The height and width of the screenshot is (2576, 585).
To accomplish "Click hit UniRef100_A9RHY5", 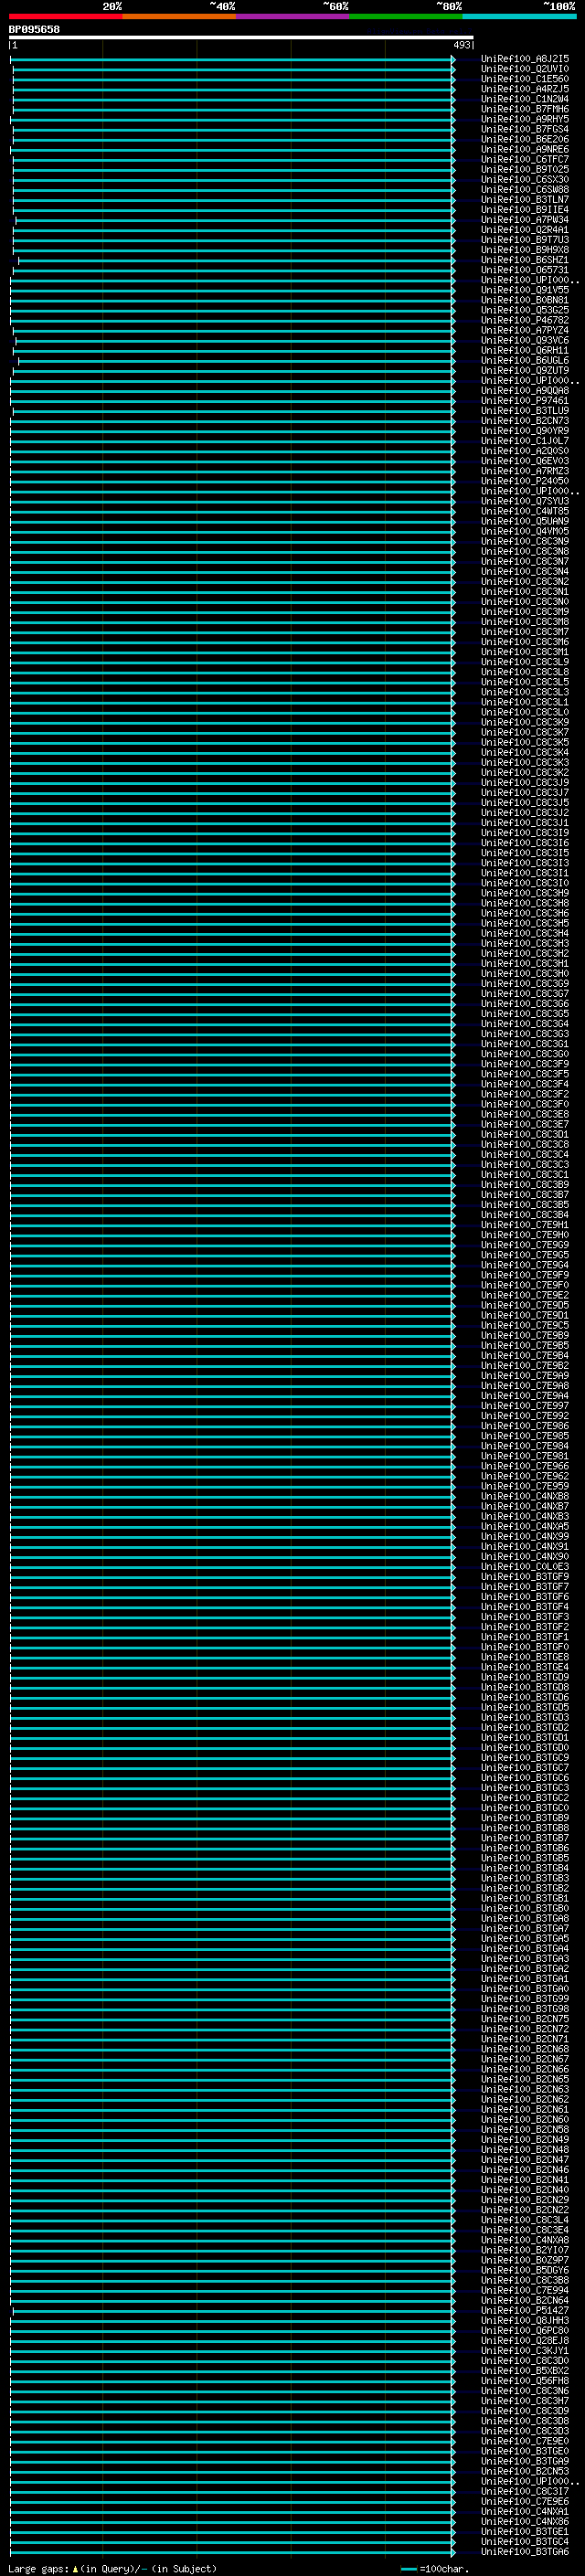I will tap(525, 119).
